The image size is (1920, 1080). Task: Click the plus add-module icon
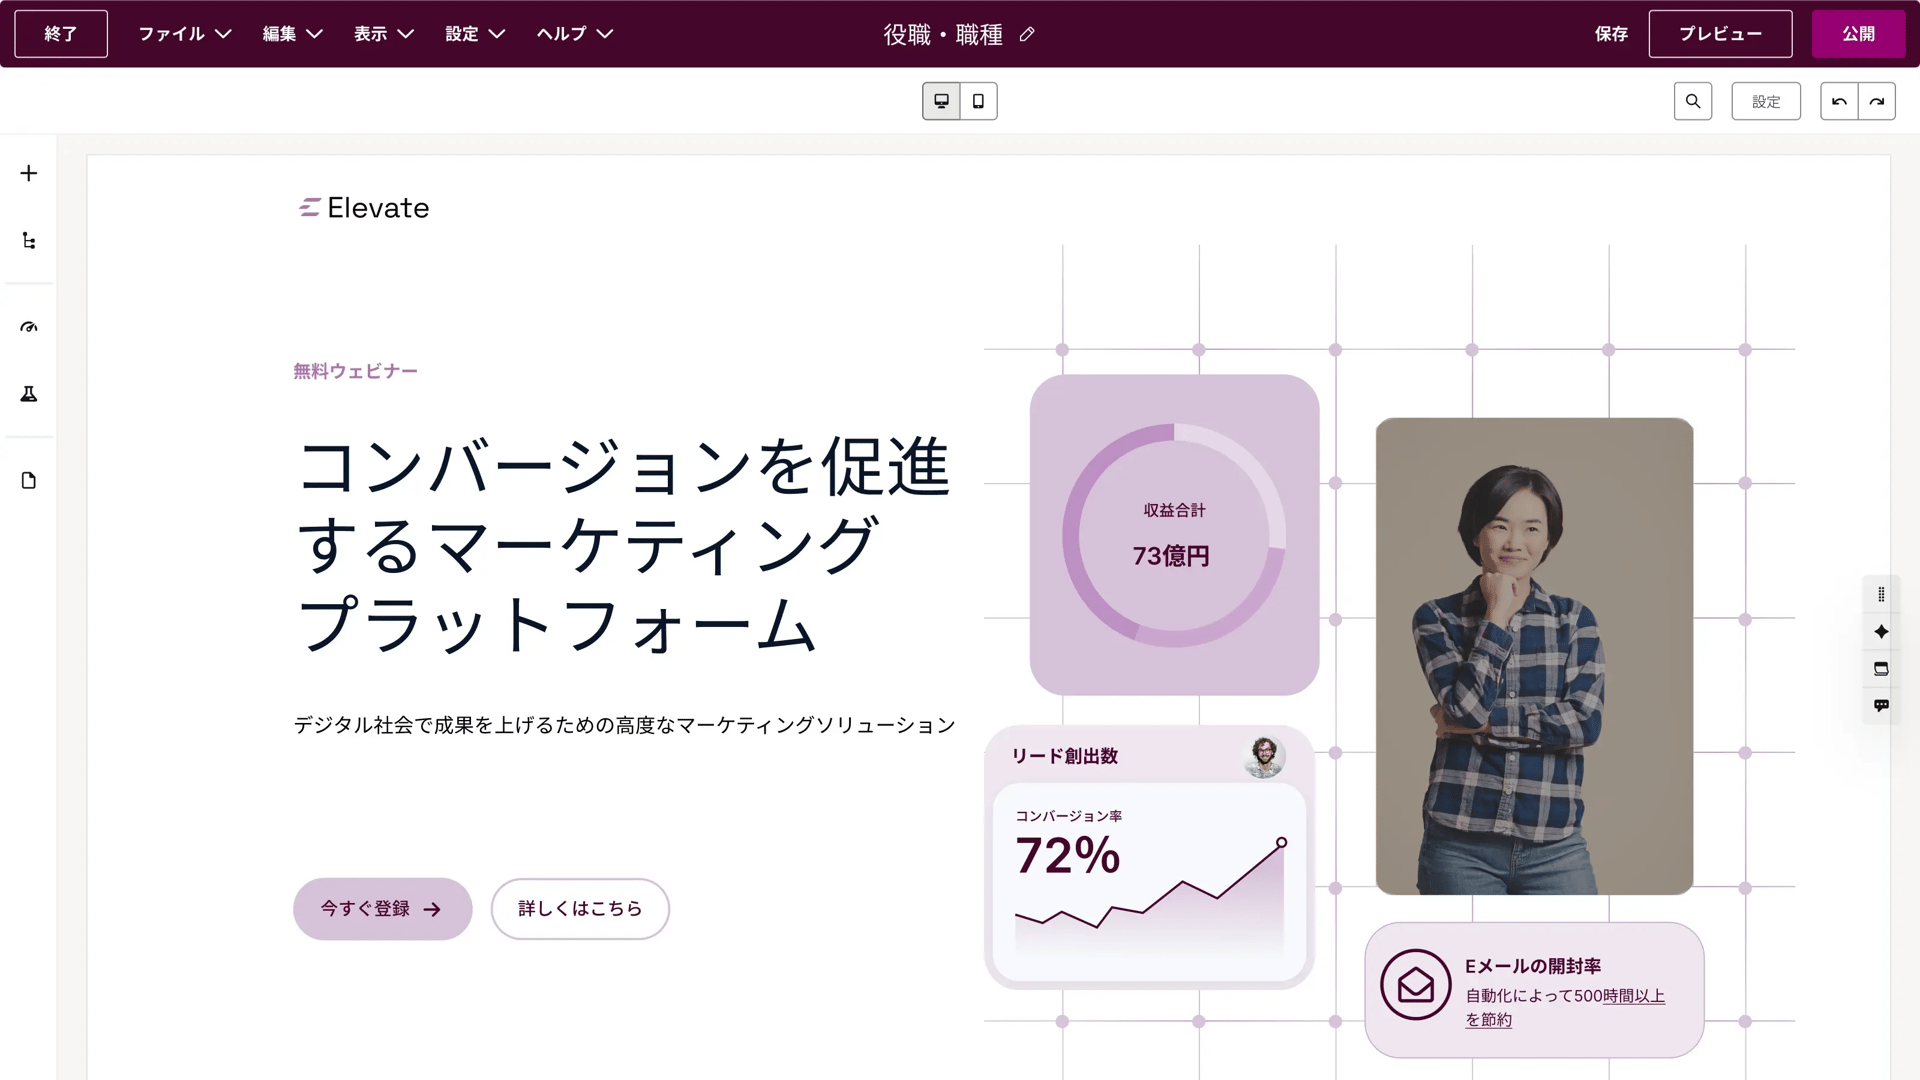tap(29, 173)
